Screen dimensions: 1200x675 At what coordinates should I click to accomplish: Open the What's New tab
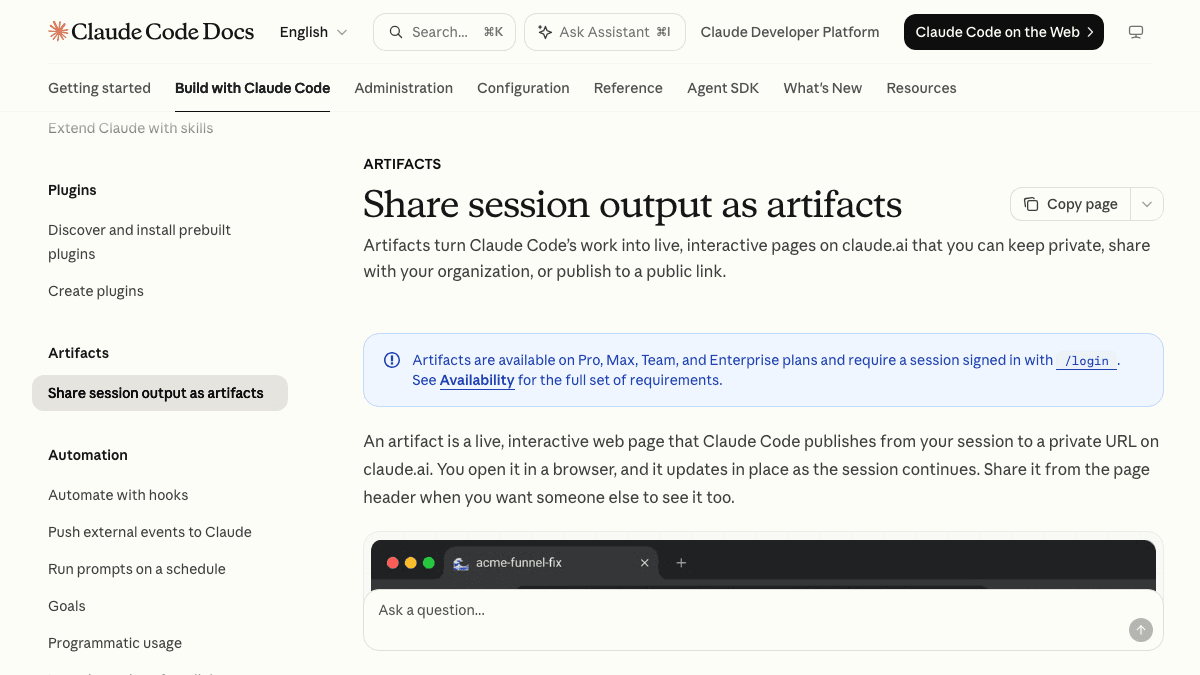[x=823, y=88]
